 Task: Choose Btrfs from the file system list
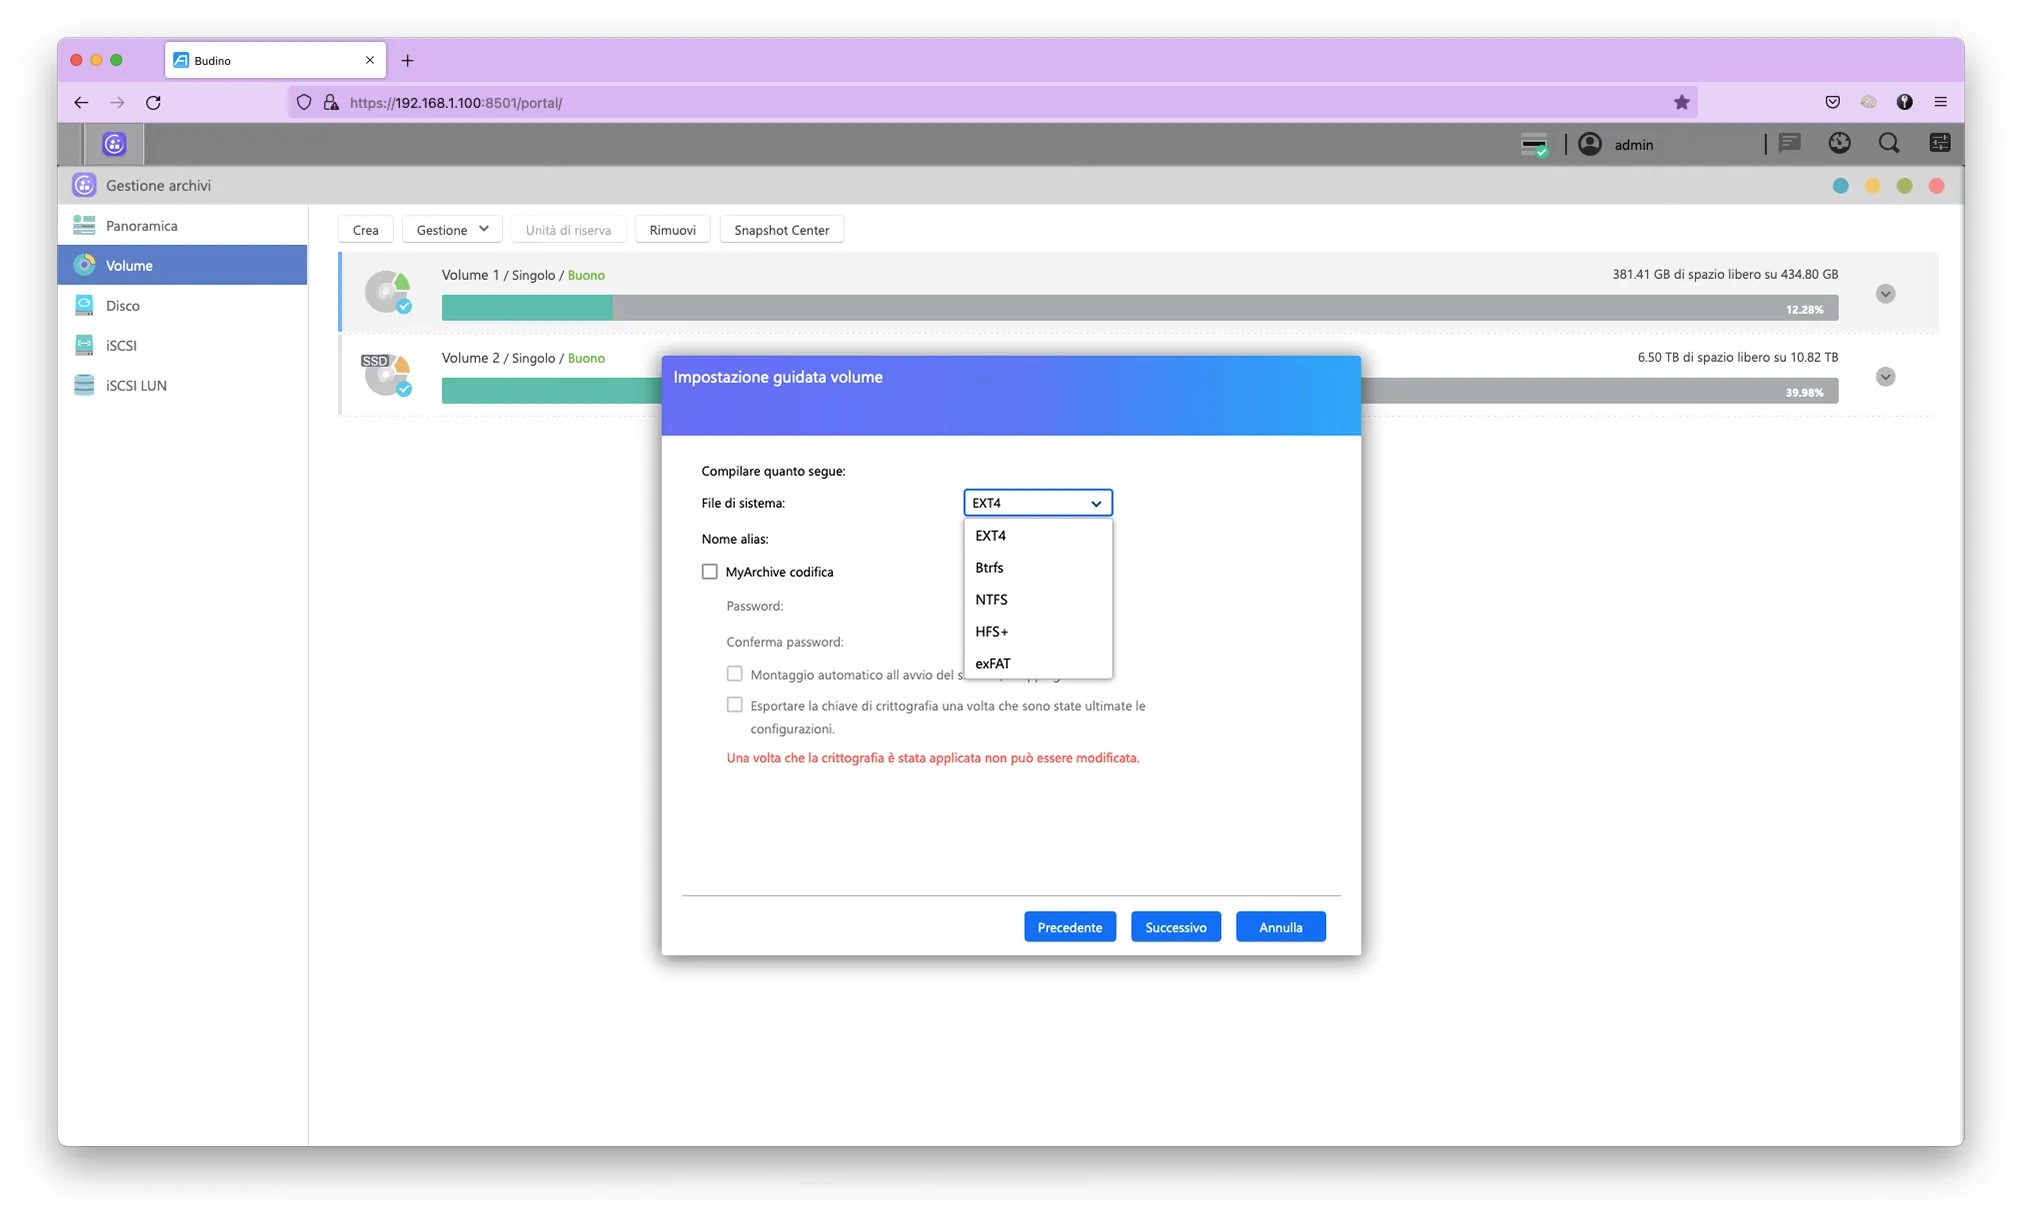989,568
